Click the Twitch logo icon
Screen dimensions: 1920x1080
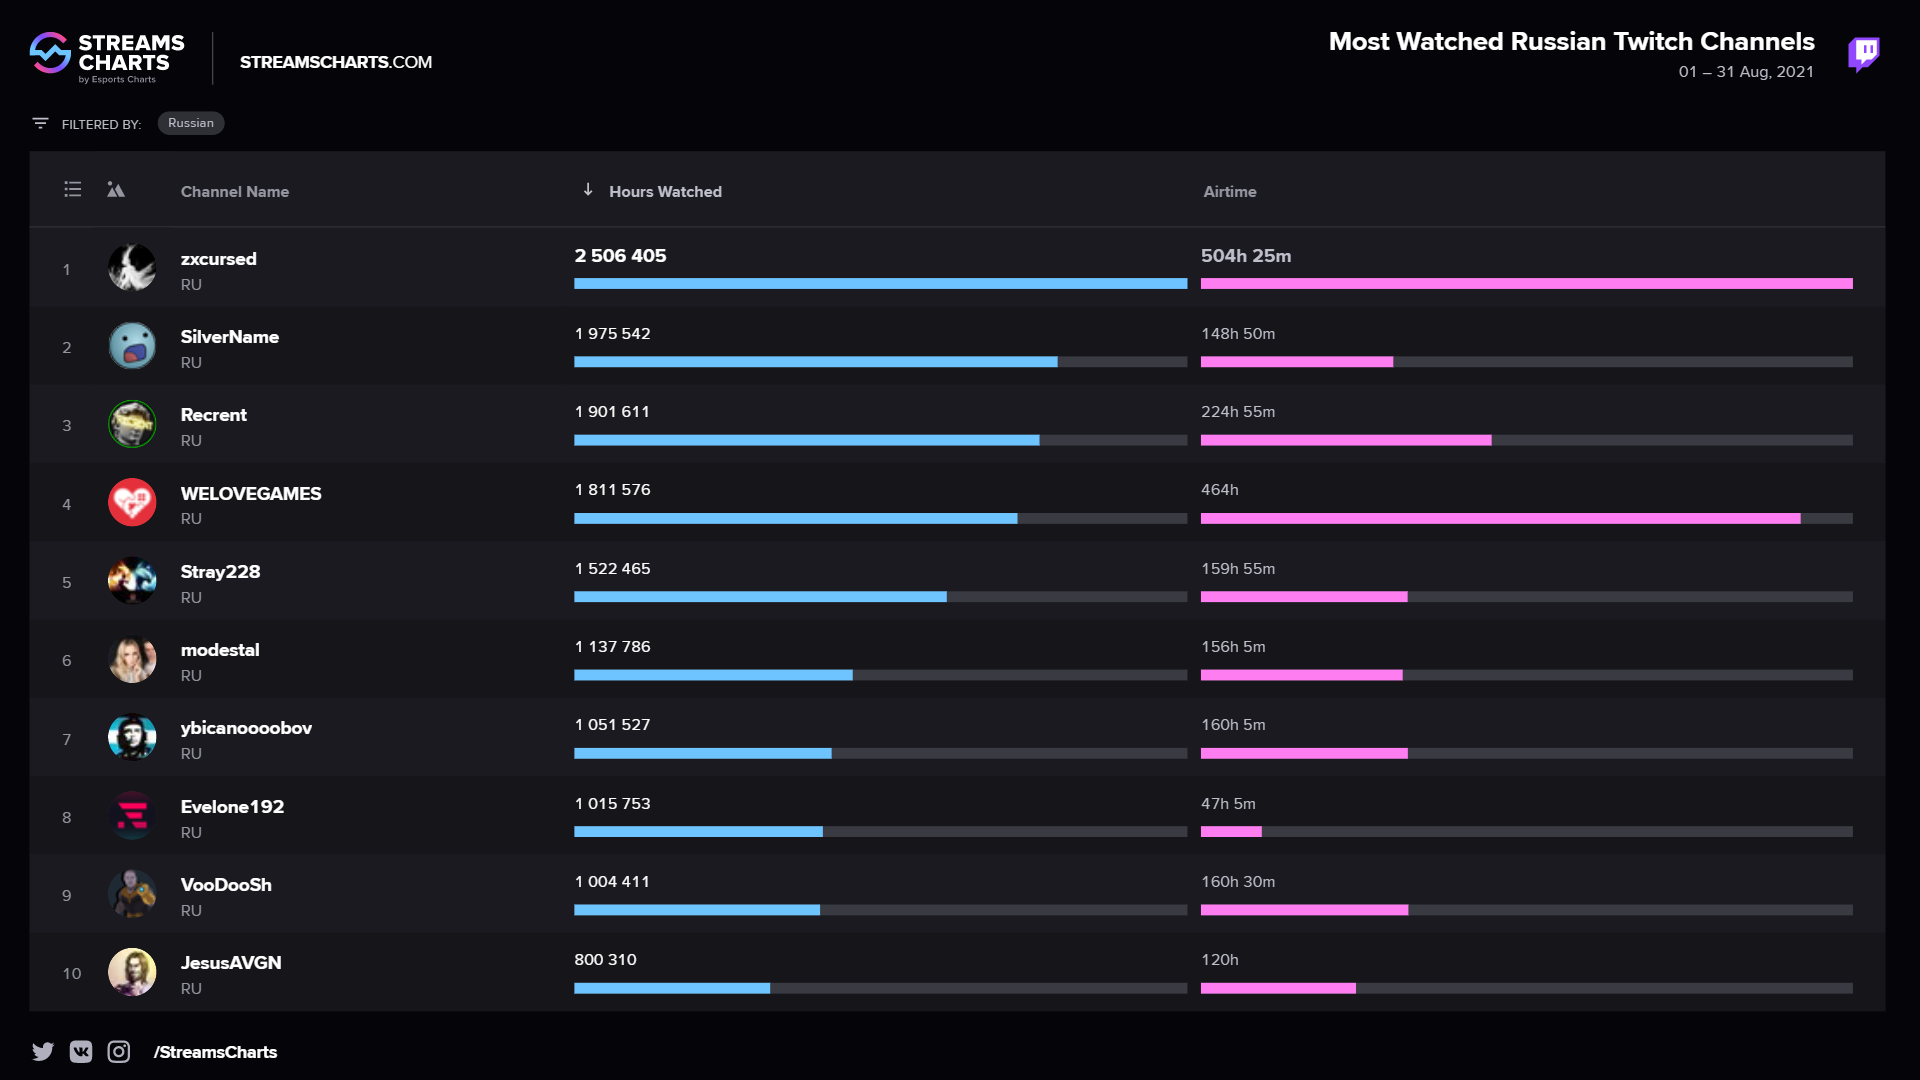click(x=1863, y=54)
